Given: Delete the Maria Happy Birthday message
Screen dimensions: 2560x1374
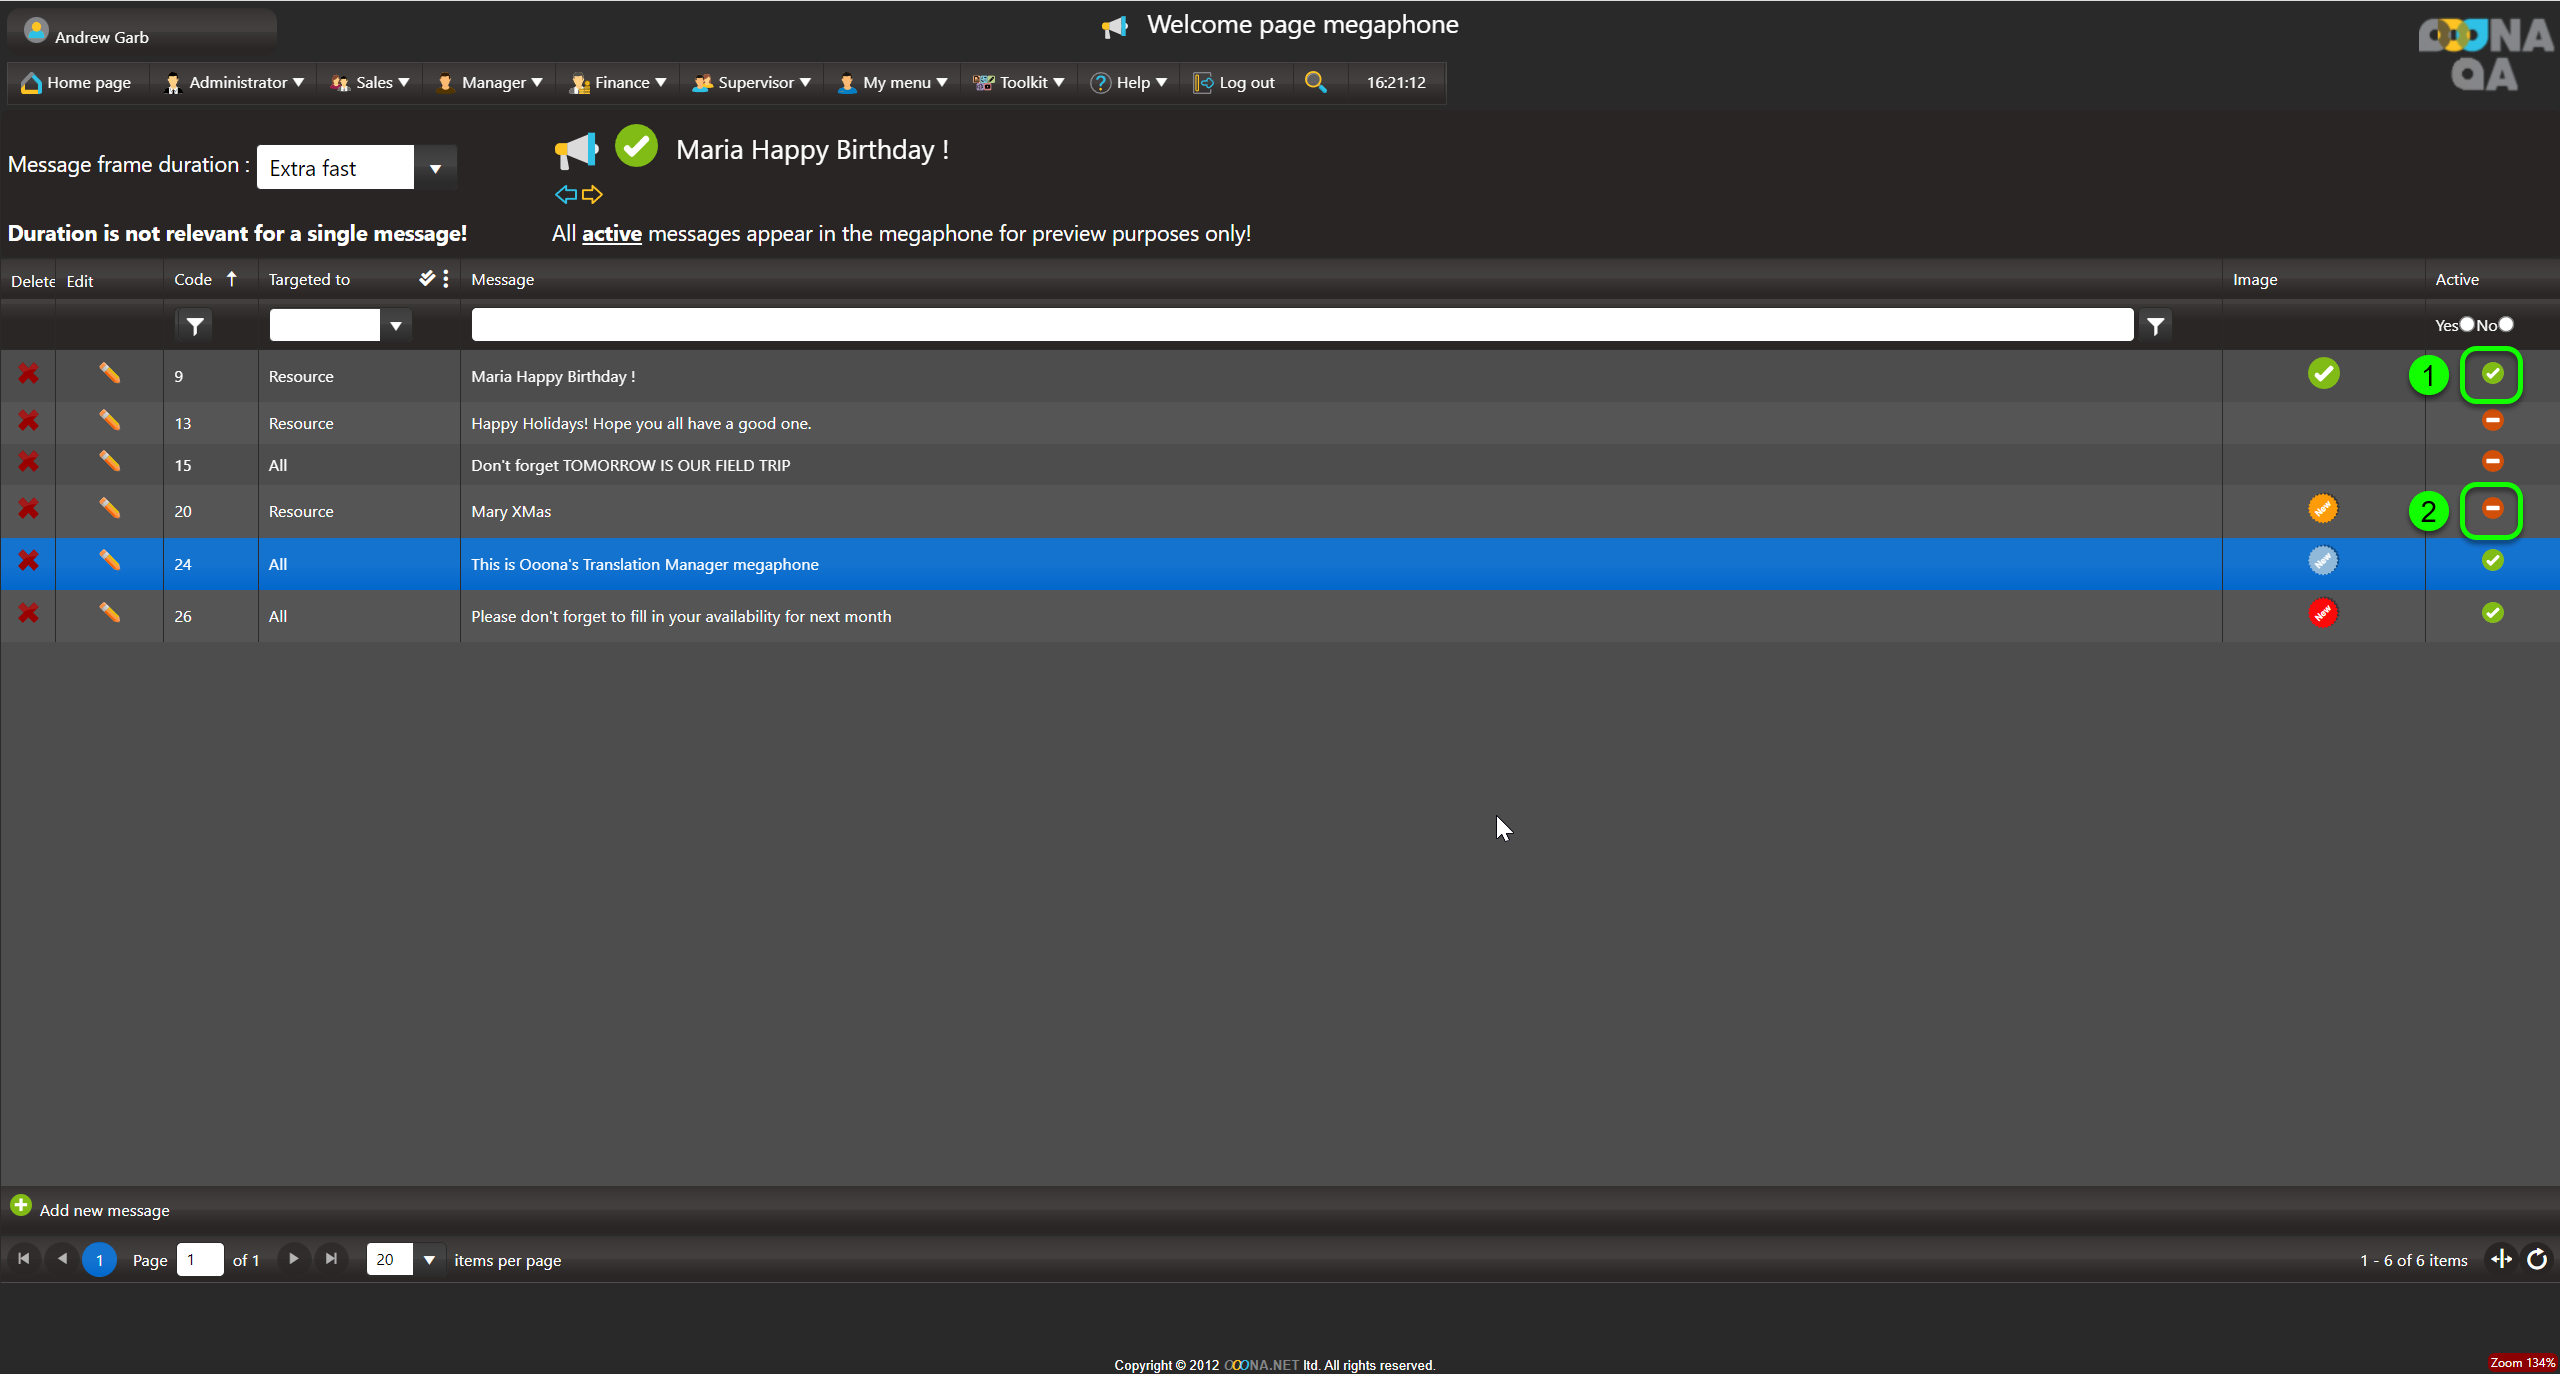Looking at the screenshot, I should point(28,375).
